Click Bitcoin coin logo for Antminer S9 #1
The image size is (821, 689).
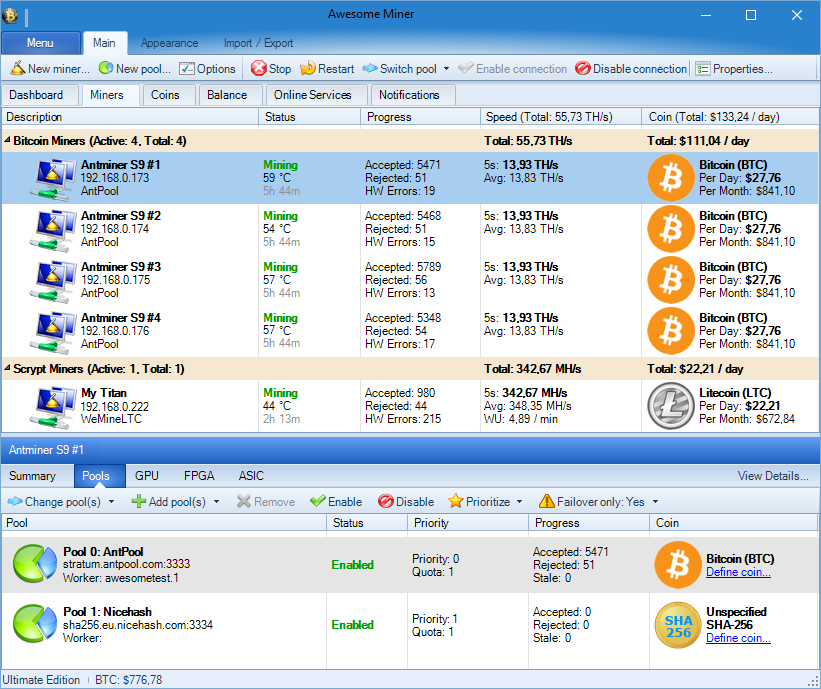pos(671,178)
